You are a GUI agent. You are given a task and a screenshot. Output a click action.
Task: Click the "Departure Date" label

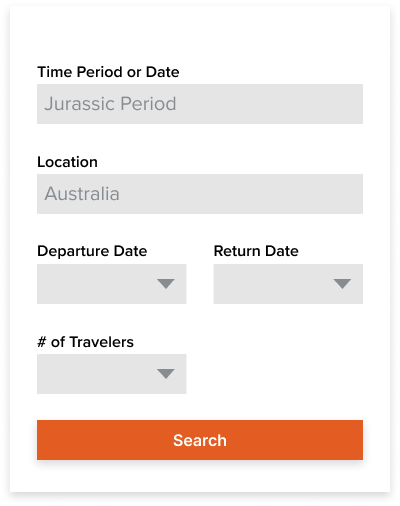tap(92, 251)
